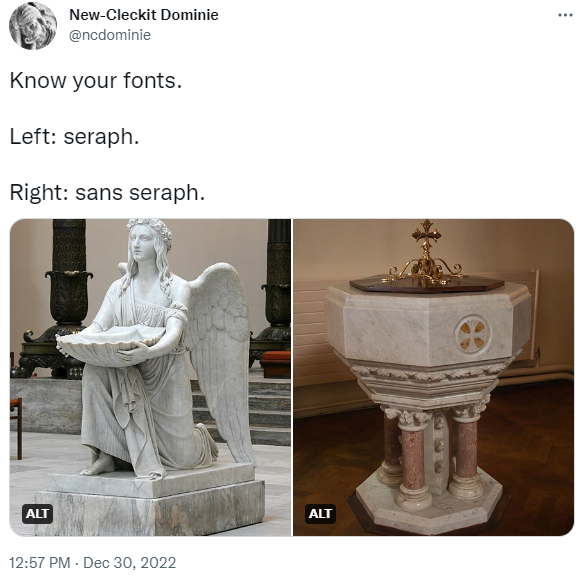Click the "Know your fonts." tweet text
Image resolution: width=585 pixels, height=580 pixels.
[96, 81]
